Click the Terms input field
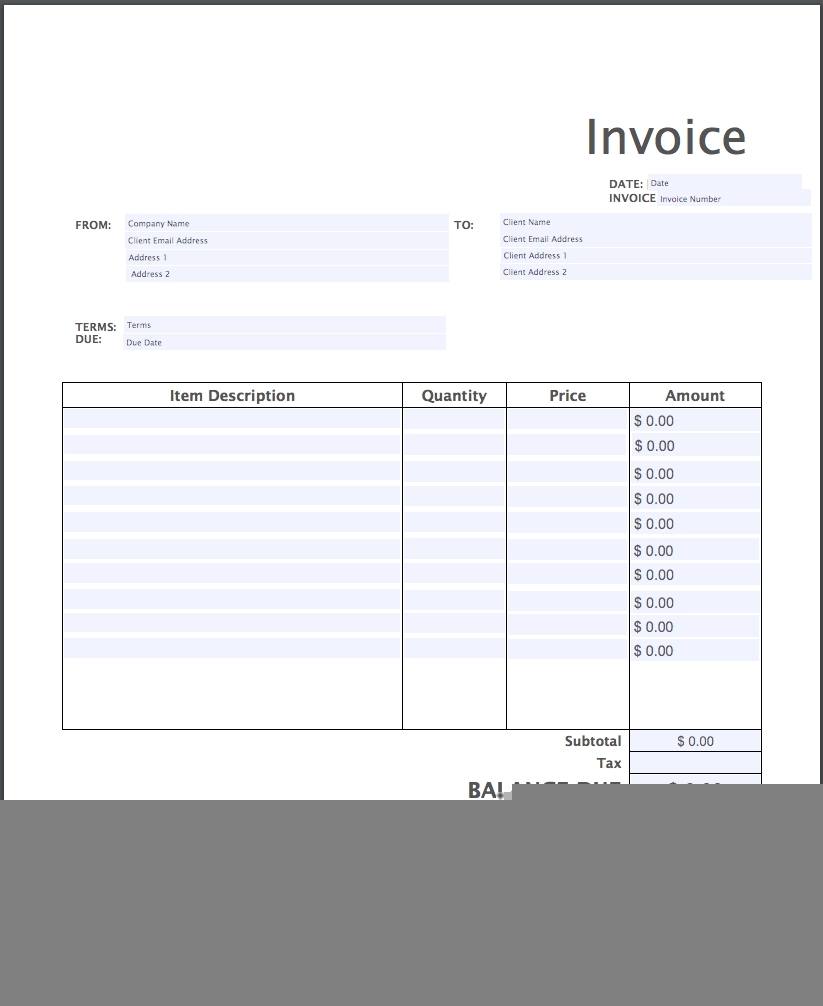Screen dimensions: 823x1006 (284, 325)
